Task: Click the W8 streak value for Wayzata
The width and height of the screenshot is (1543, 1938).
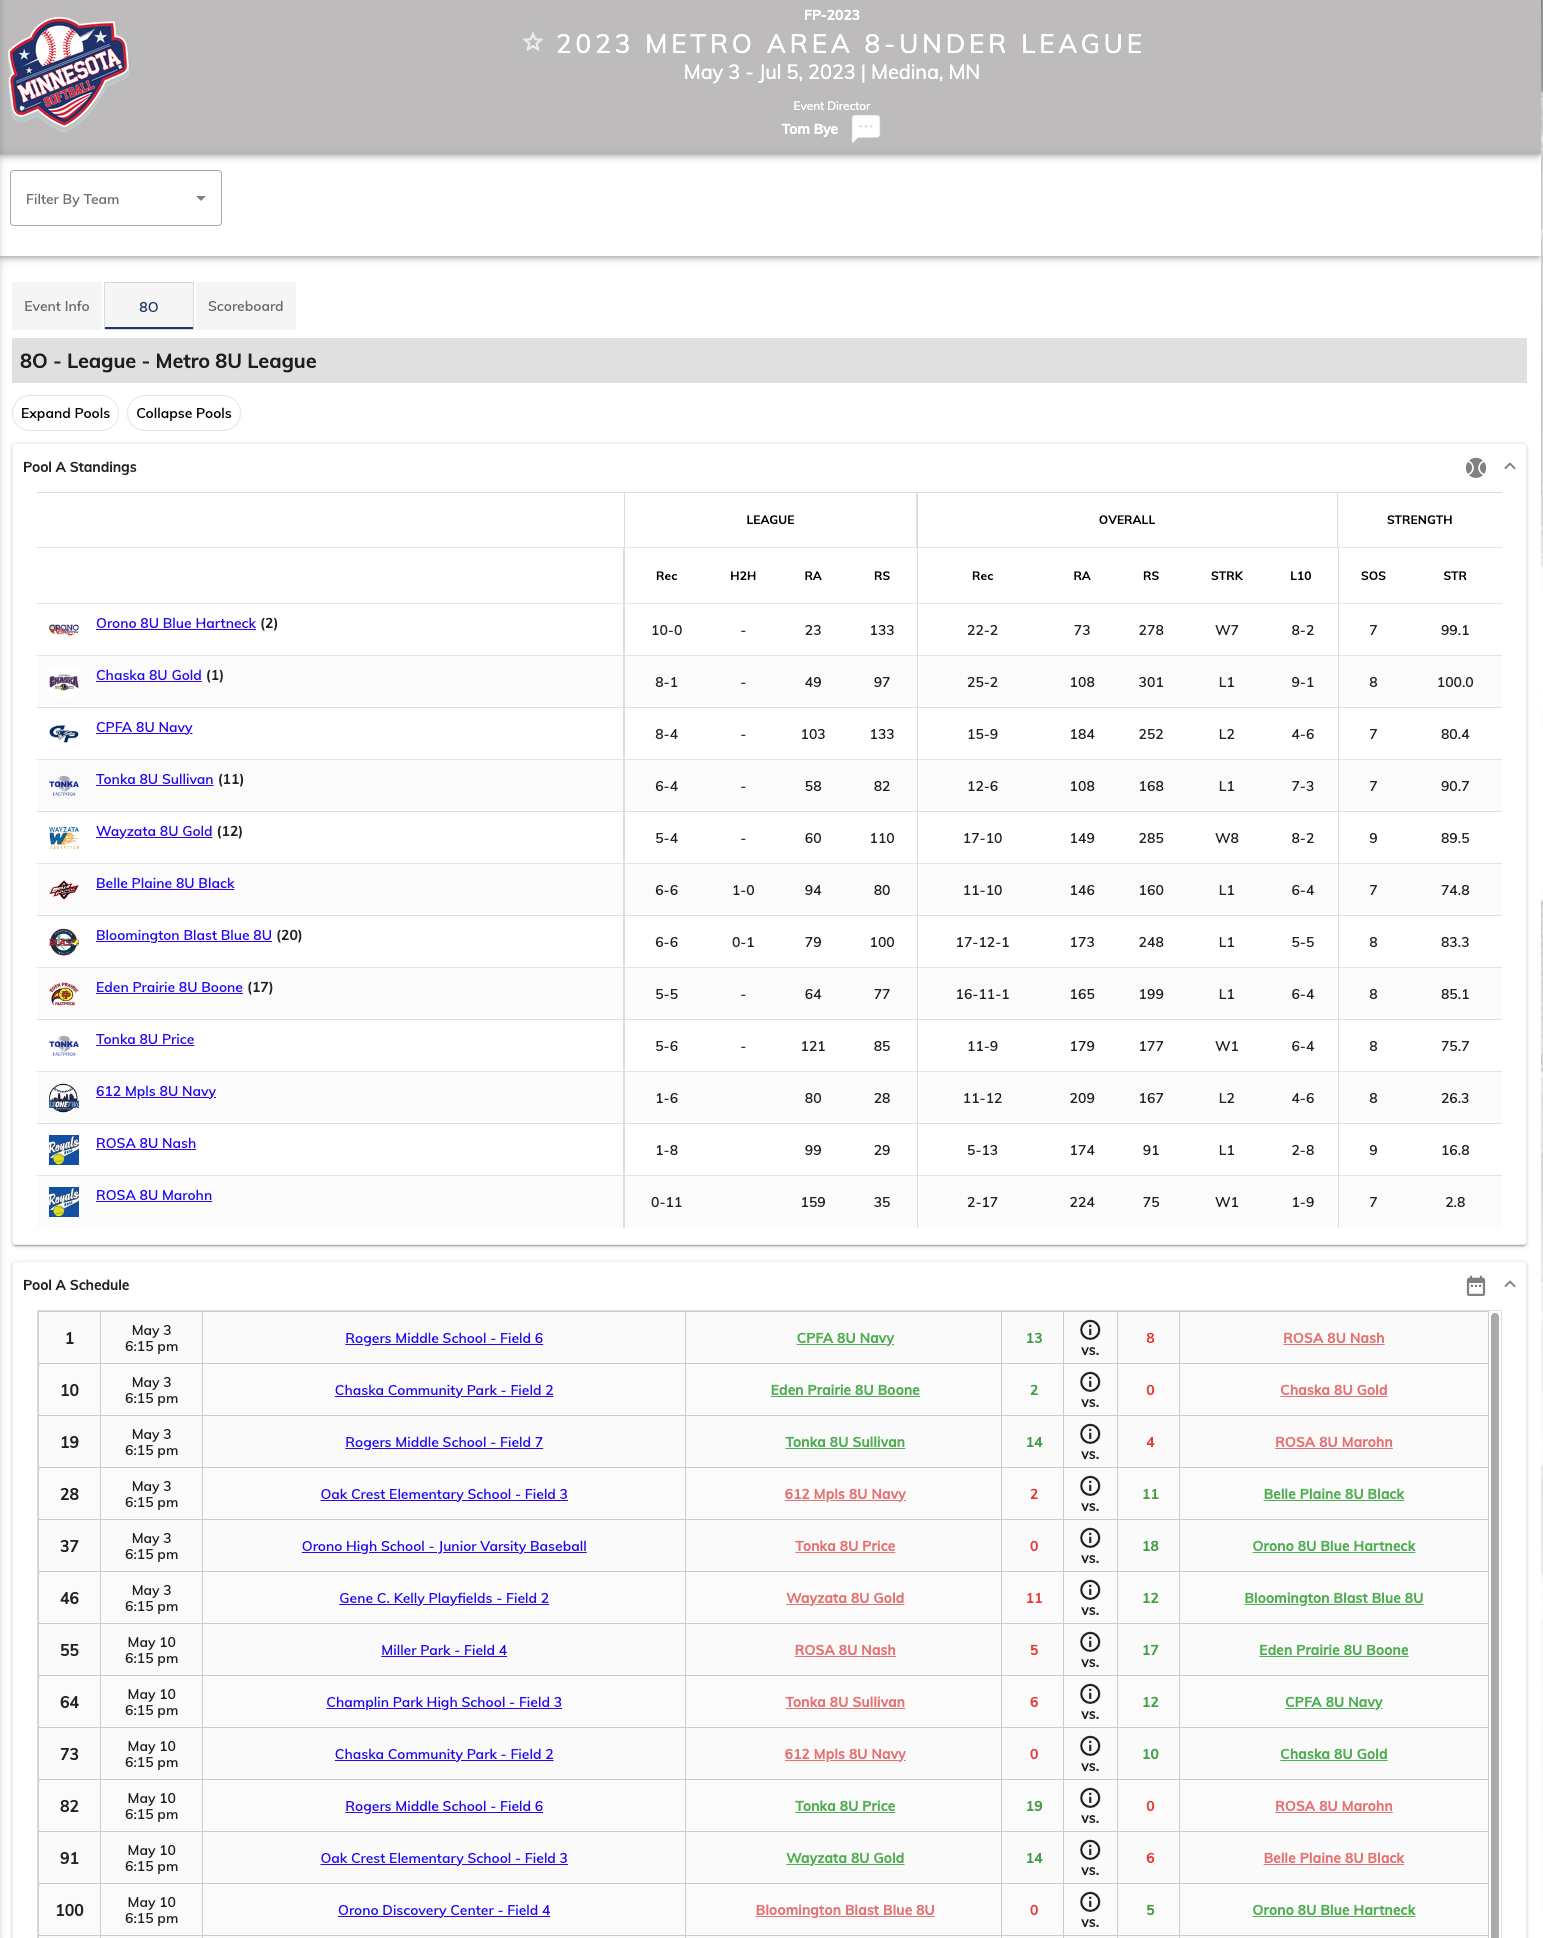Action: tap(1227, 838)
